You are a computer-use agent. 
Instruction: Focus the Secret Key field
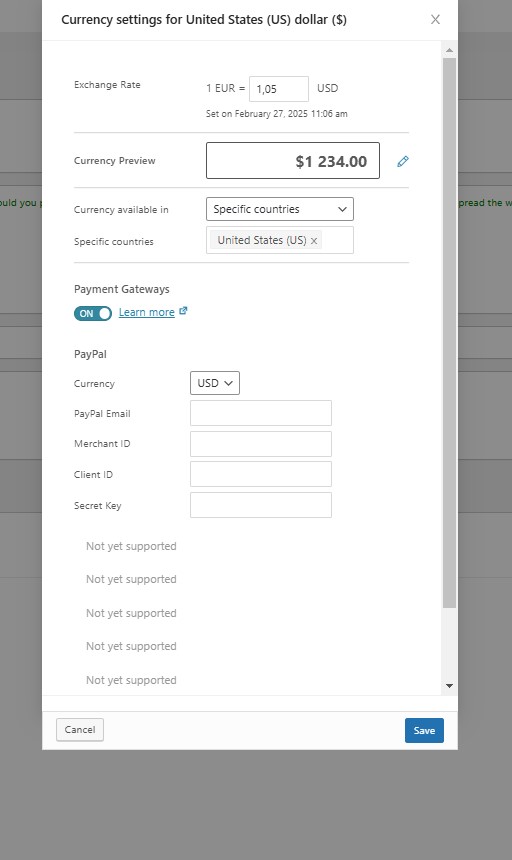point(261,505)
